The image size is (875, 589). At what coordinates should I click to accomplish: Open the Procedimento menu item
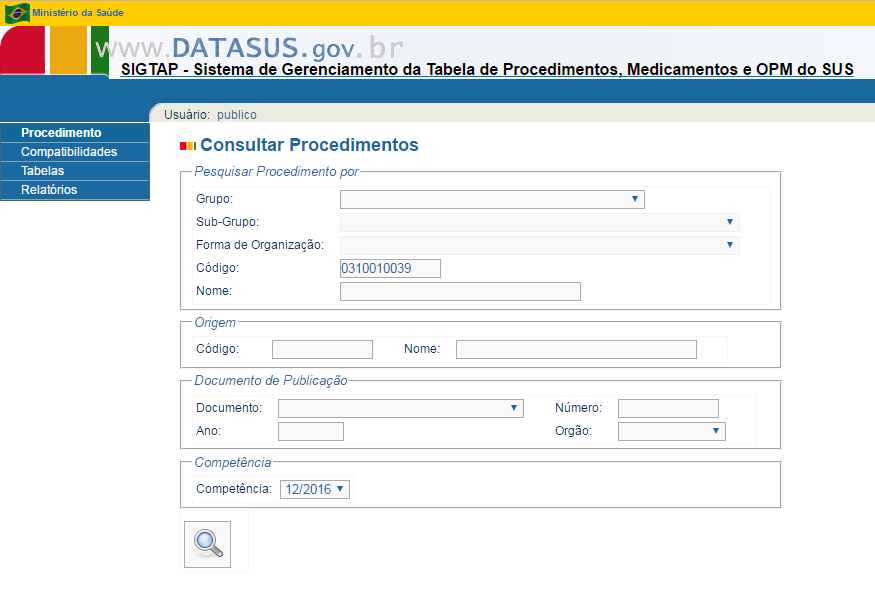pos(61,133)
